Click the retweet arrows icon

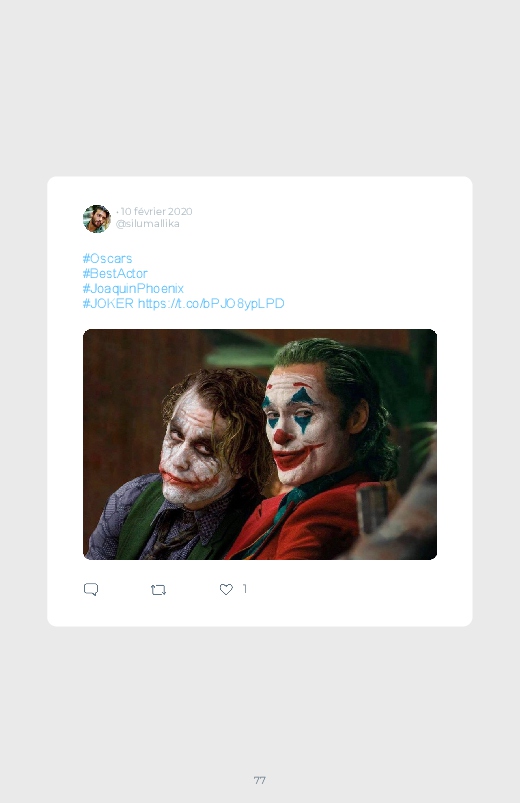[x=158, y=590]
